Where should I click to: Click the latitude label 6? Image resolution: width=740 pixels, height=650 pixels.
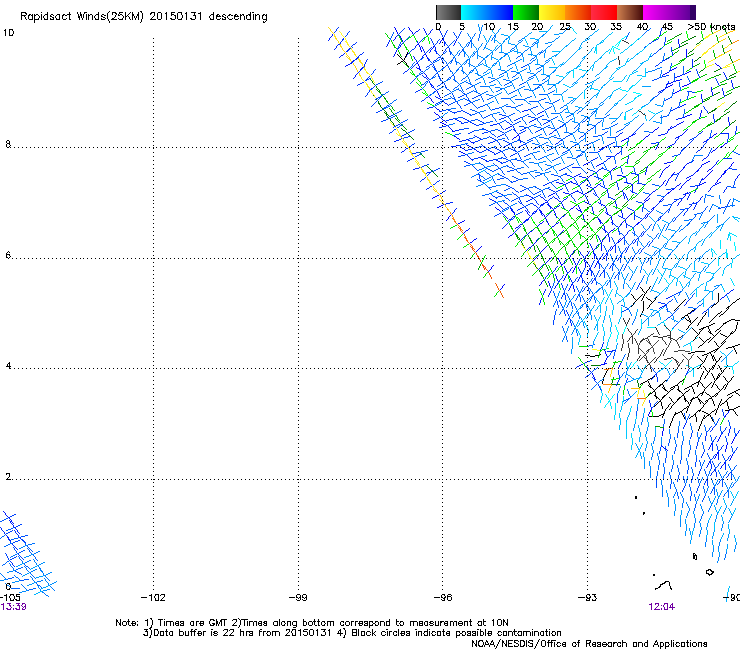pyautogui.click(x=8, y=255)
